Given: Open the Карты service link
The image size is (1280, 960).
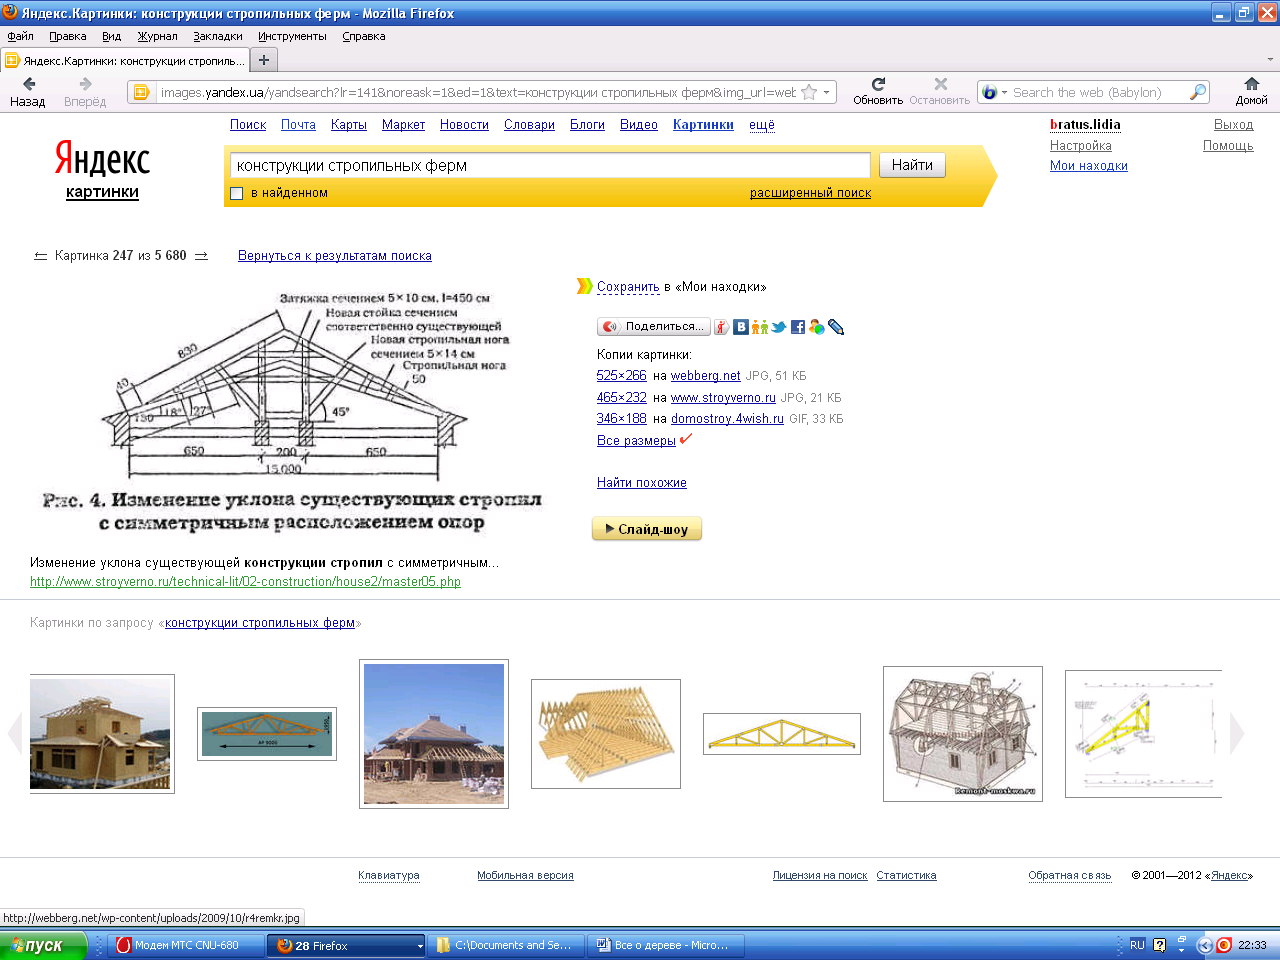Looking at the screenshot, I should pyautogui.click(x=349, y=125).
